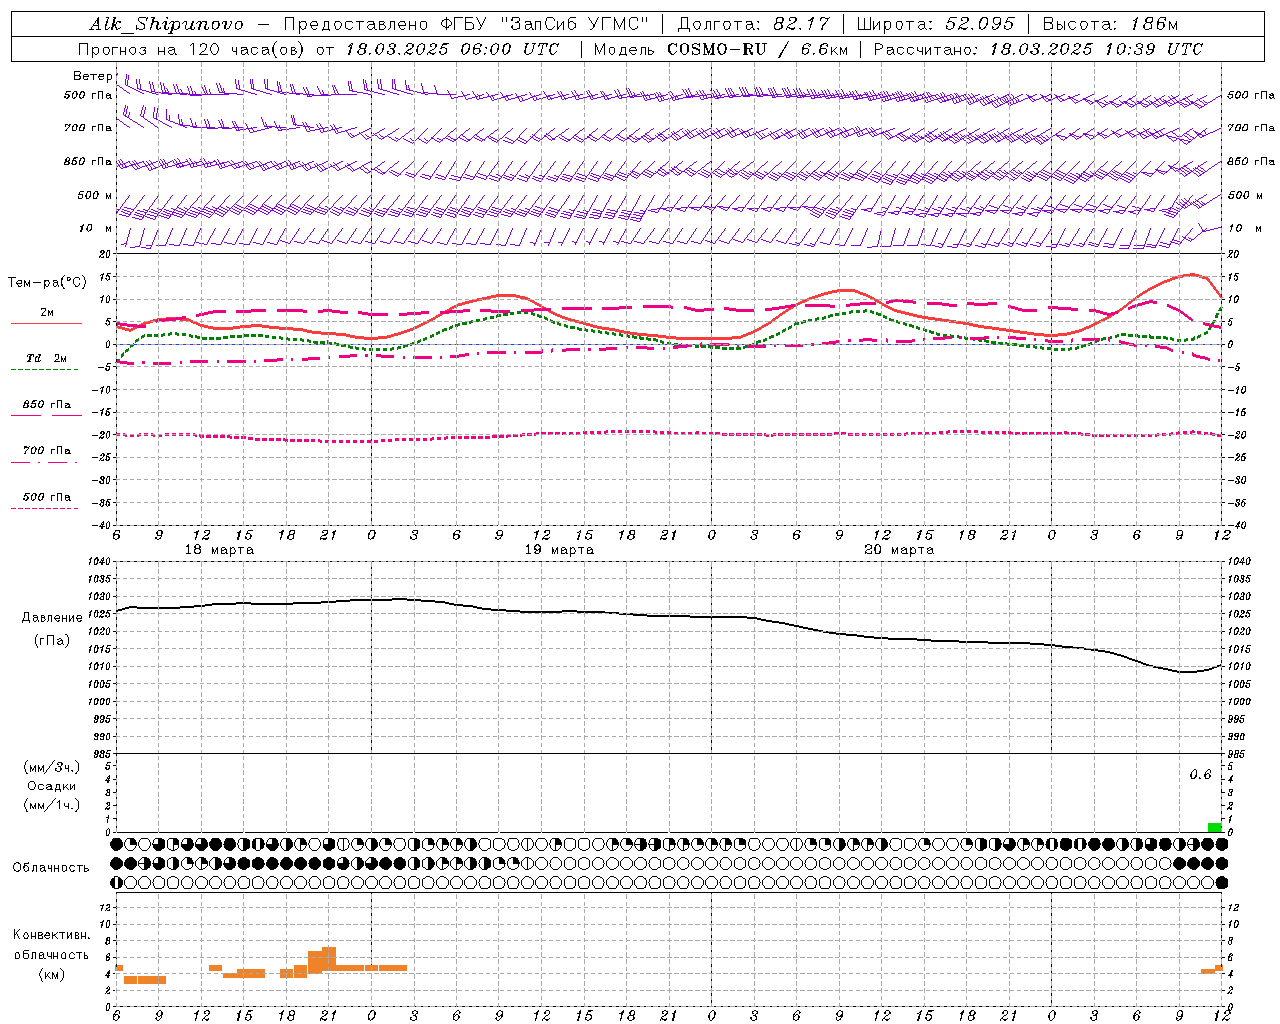The height and width of the screenshot is (1024, 1280).
Task: Click the 10 м wind level label on the left
Action: [x=96, y=229]
